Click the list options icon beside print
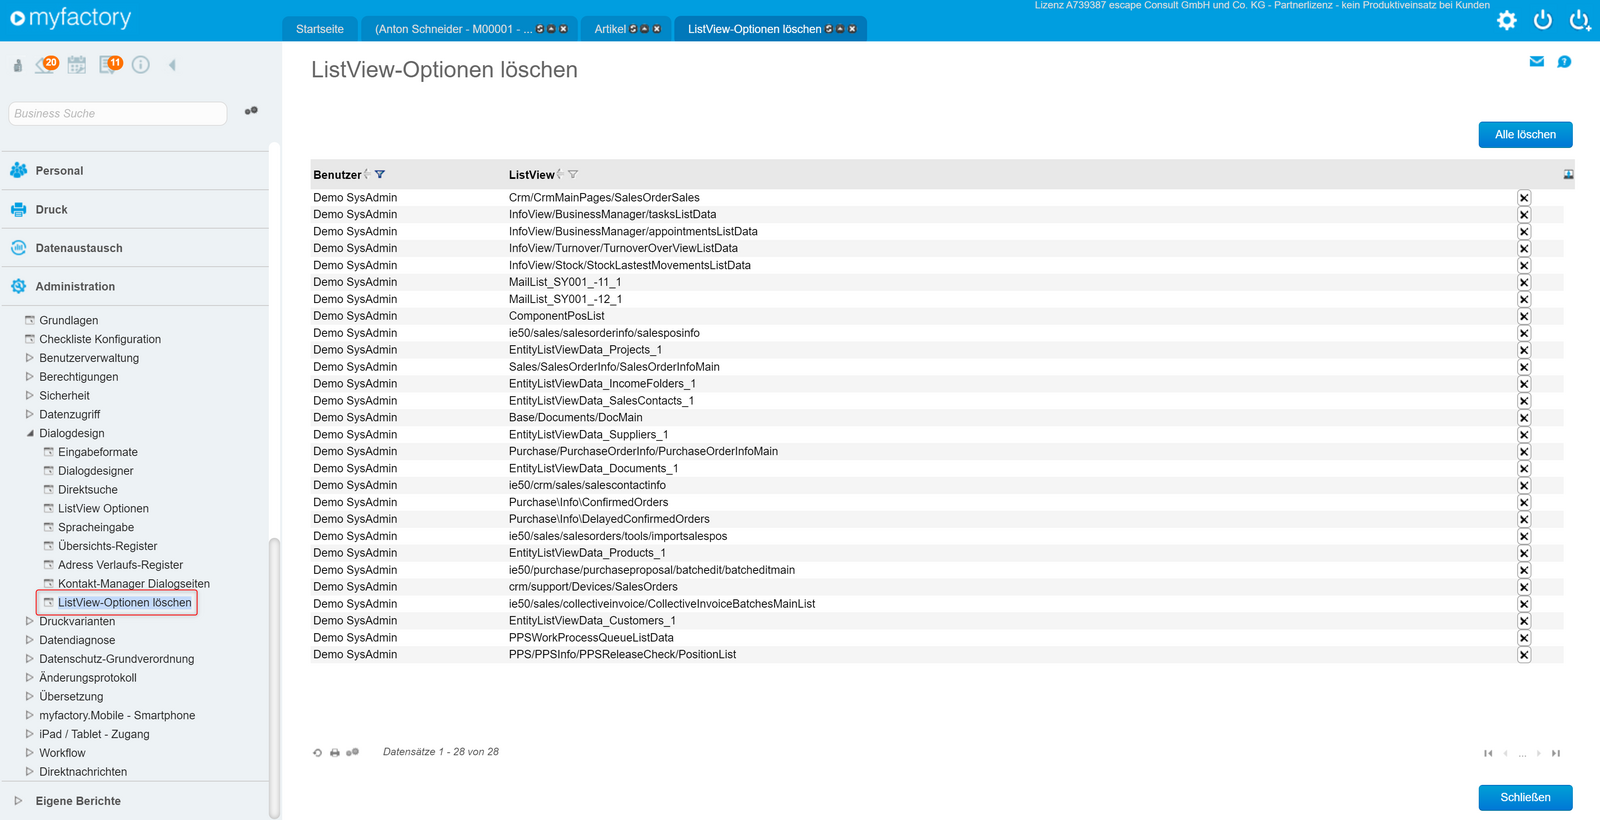1600x820 pixels. click(x=352, y=753)
